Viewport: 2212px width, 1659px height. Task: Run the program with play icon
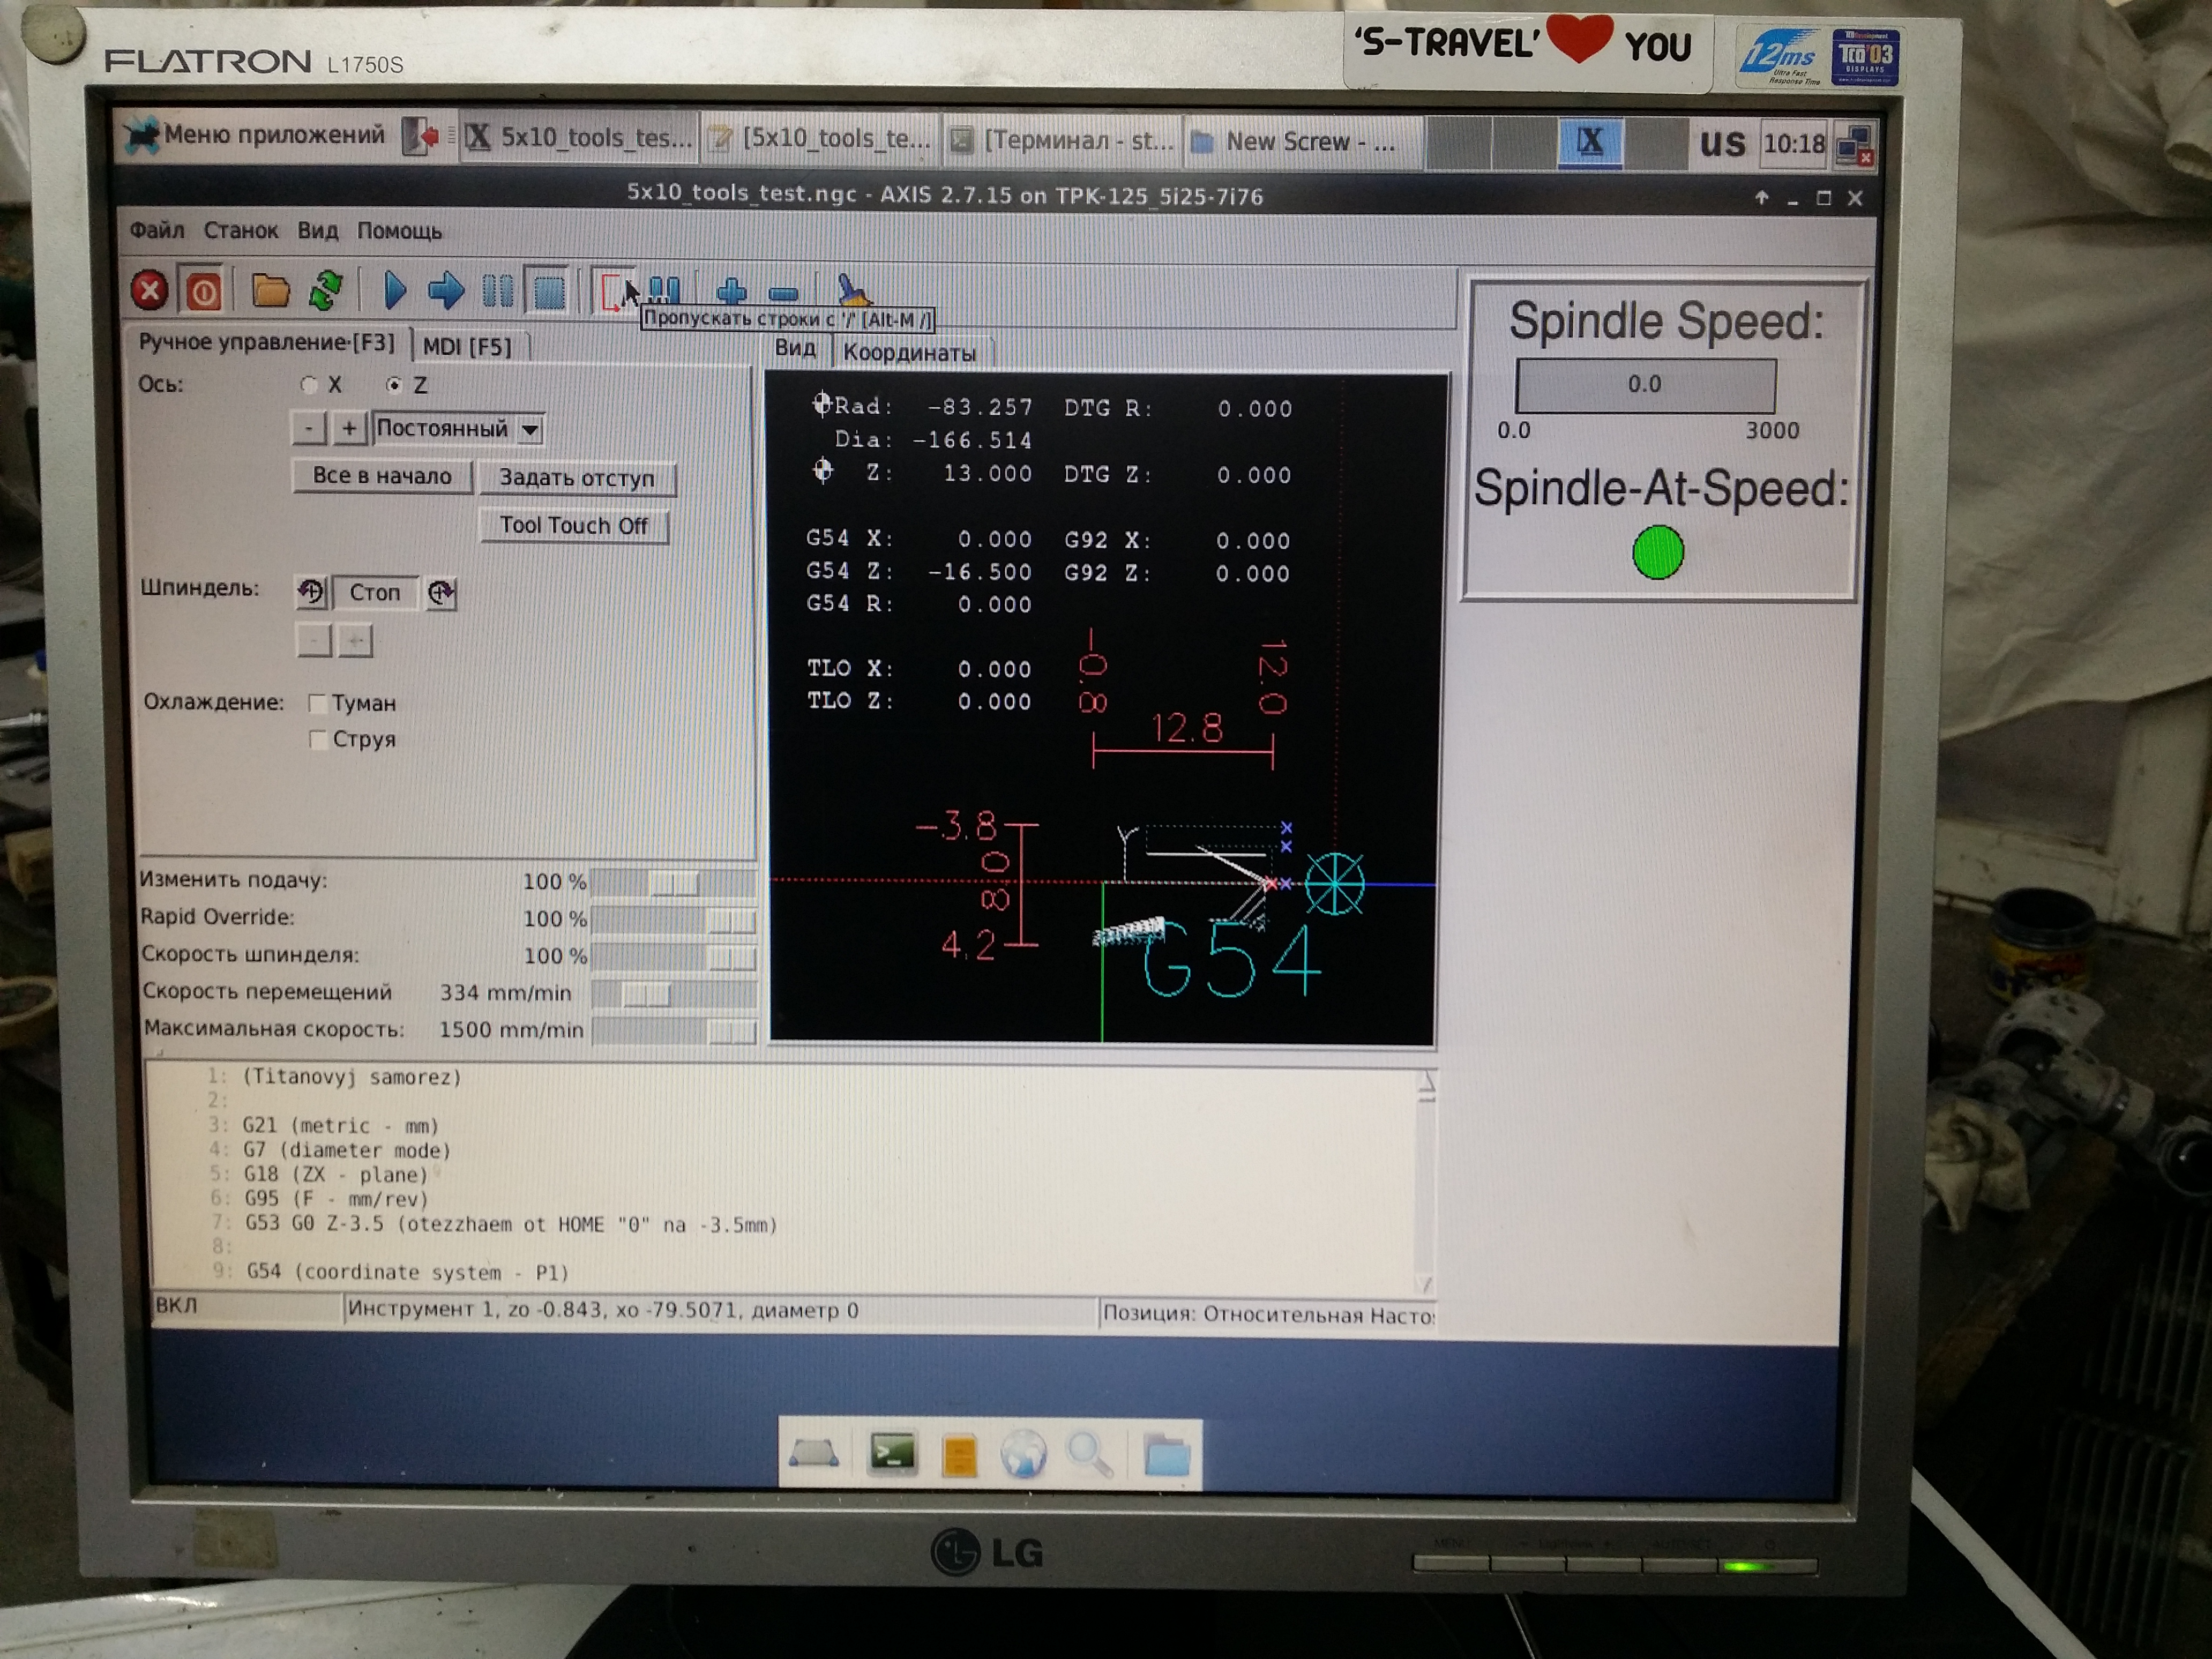tap(395, 291)
